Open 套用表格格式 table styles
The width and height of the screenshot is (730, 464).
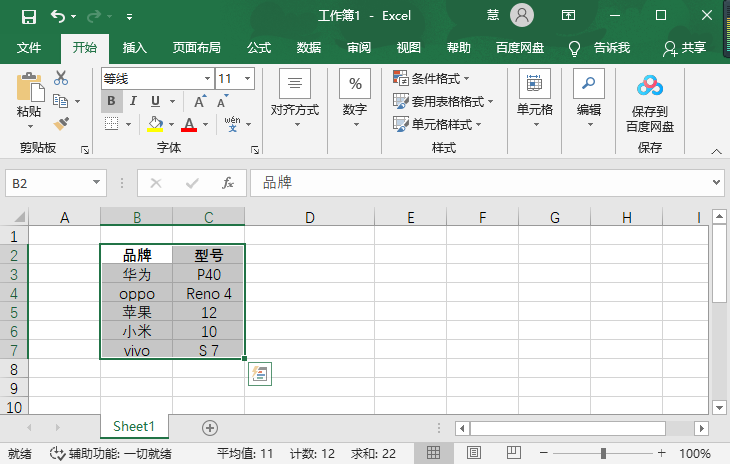coord(443,101)
